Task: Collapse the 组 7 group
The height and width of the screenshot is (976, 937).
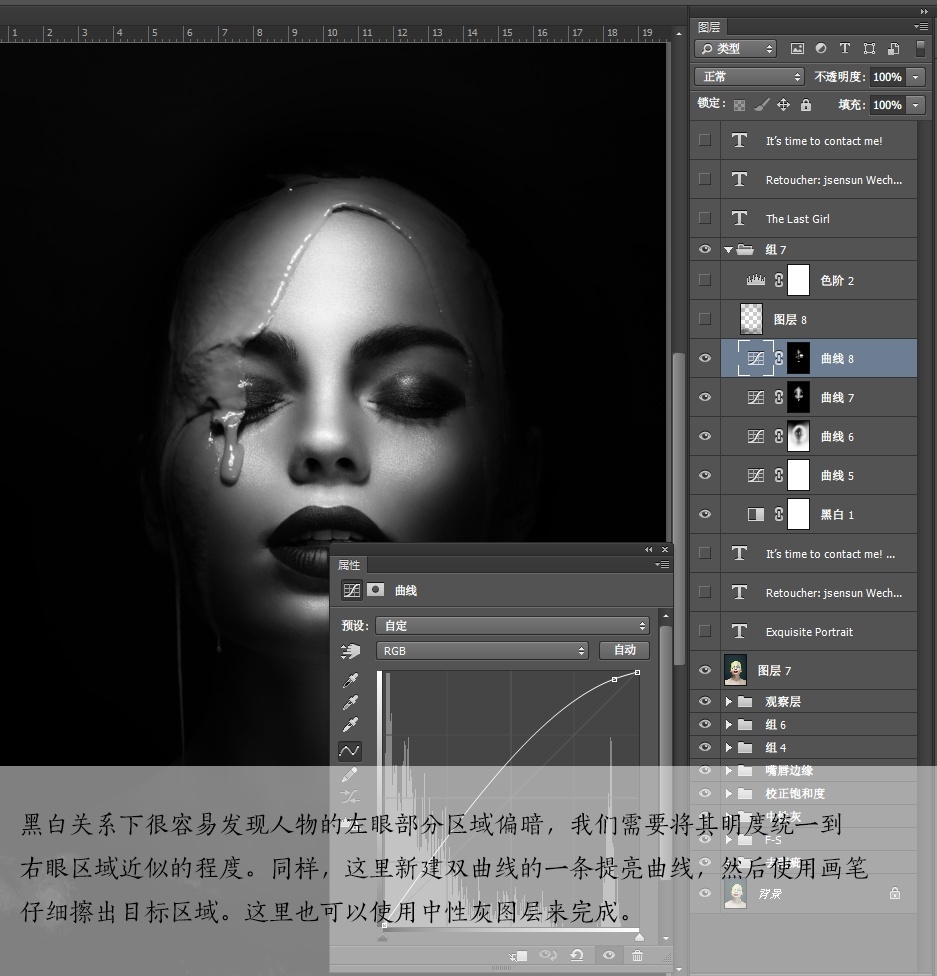Action: pos(728,250)
